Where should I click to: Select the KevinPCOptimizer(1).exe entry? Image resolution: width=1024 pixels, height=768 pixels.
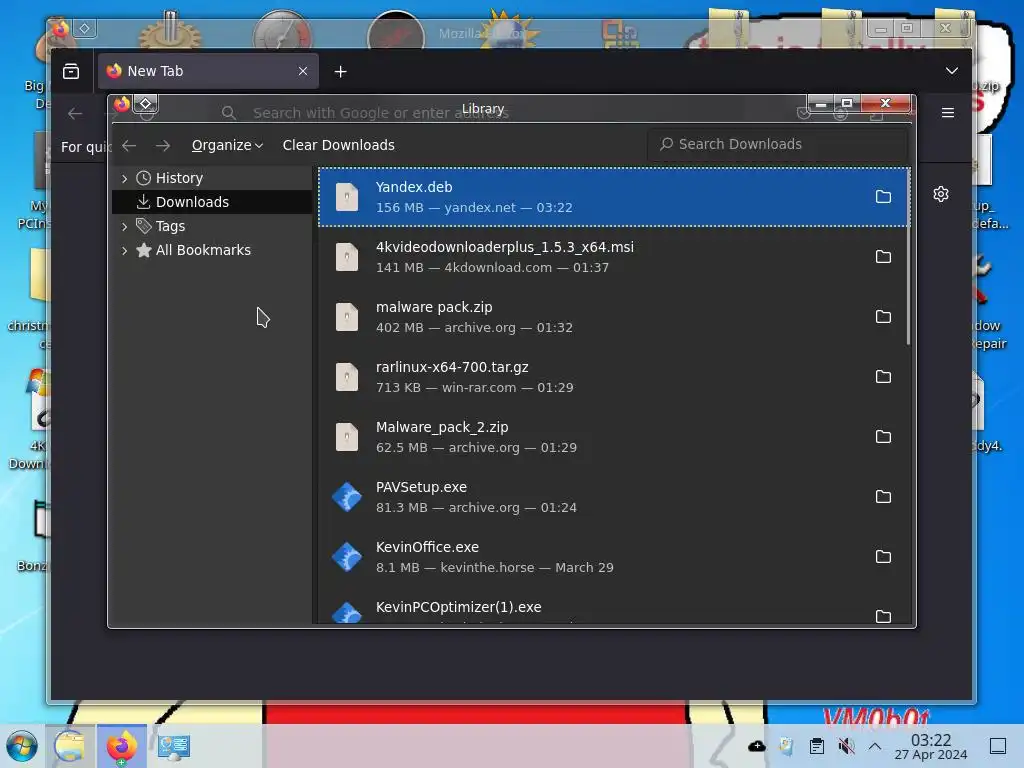(613, 607)
